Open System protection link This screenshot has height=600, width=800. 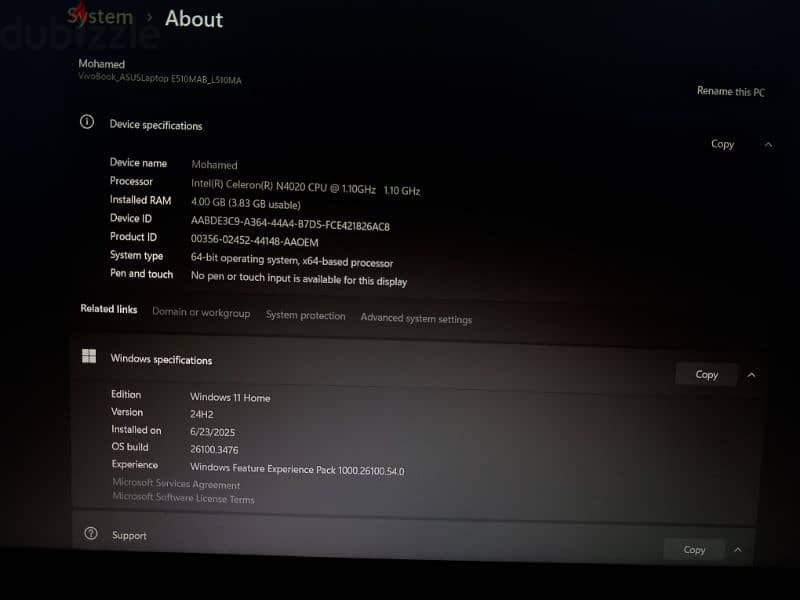[305, 315]
